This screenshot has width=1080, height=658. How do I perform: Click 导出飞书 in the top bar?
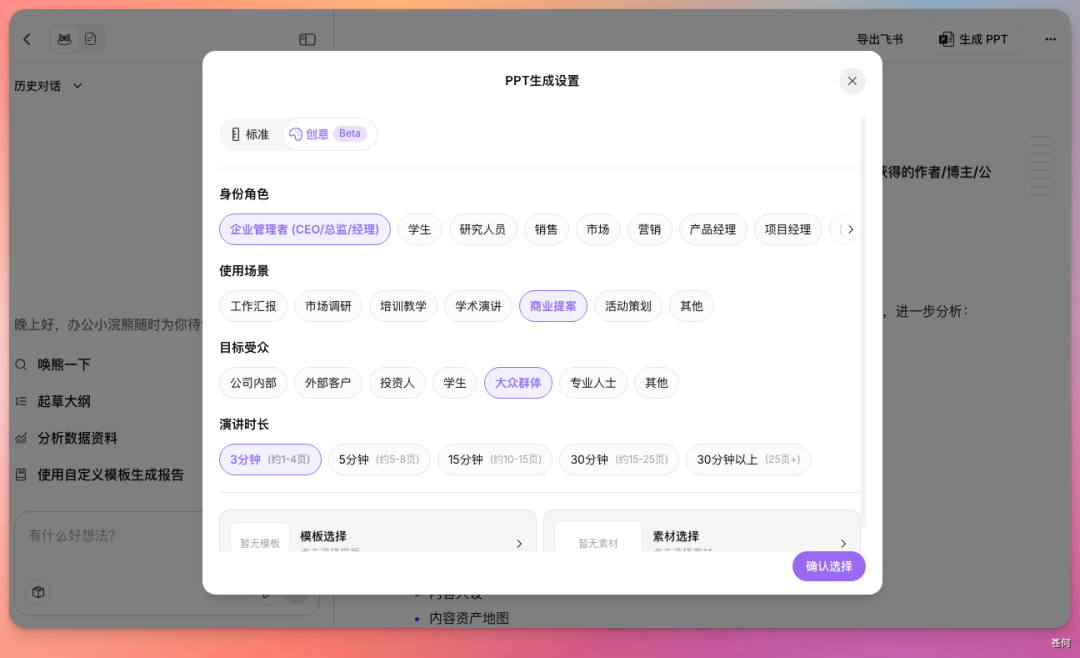880,39
